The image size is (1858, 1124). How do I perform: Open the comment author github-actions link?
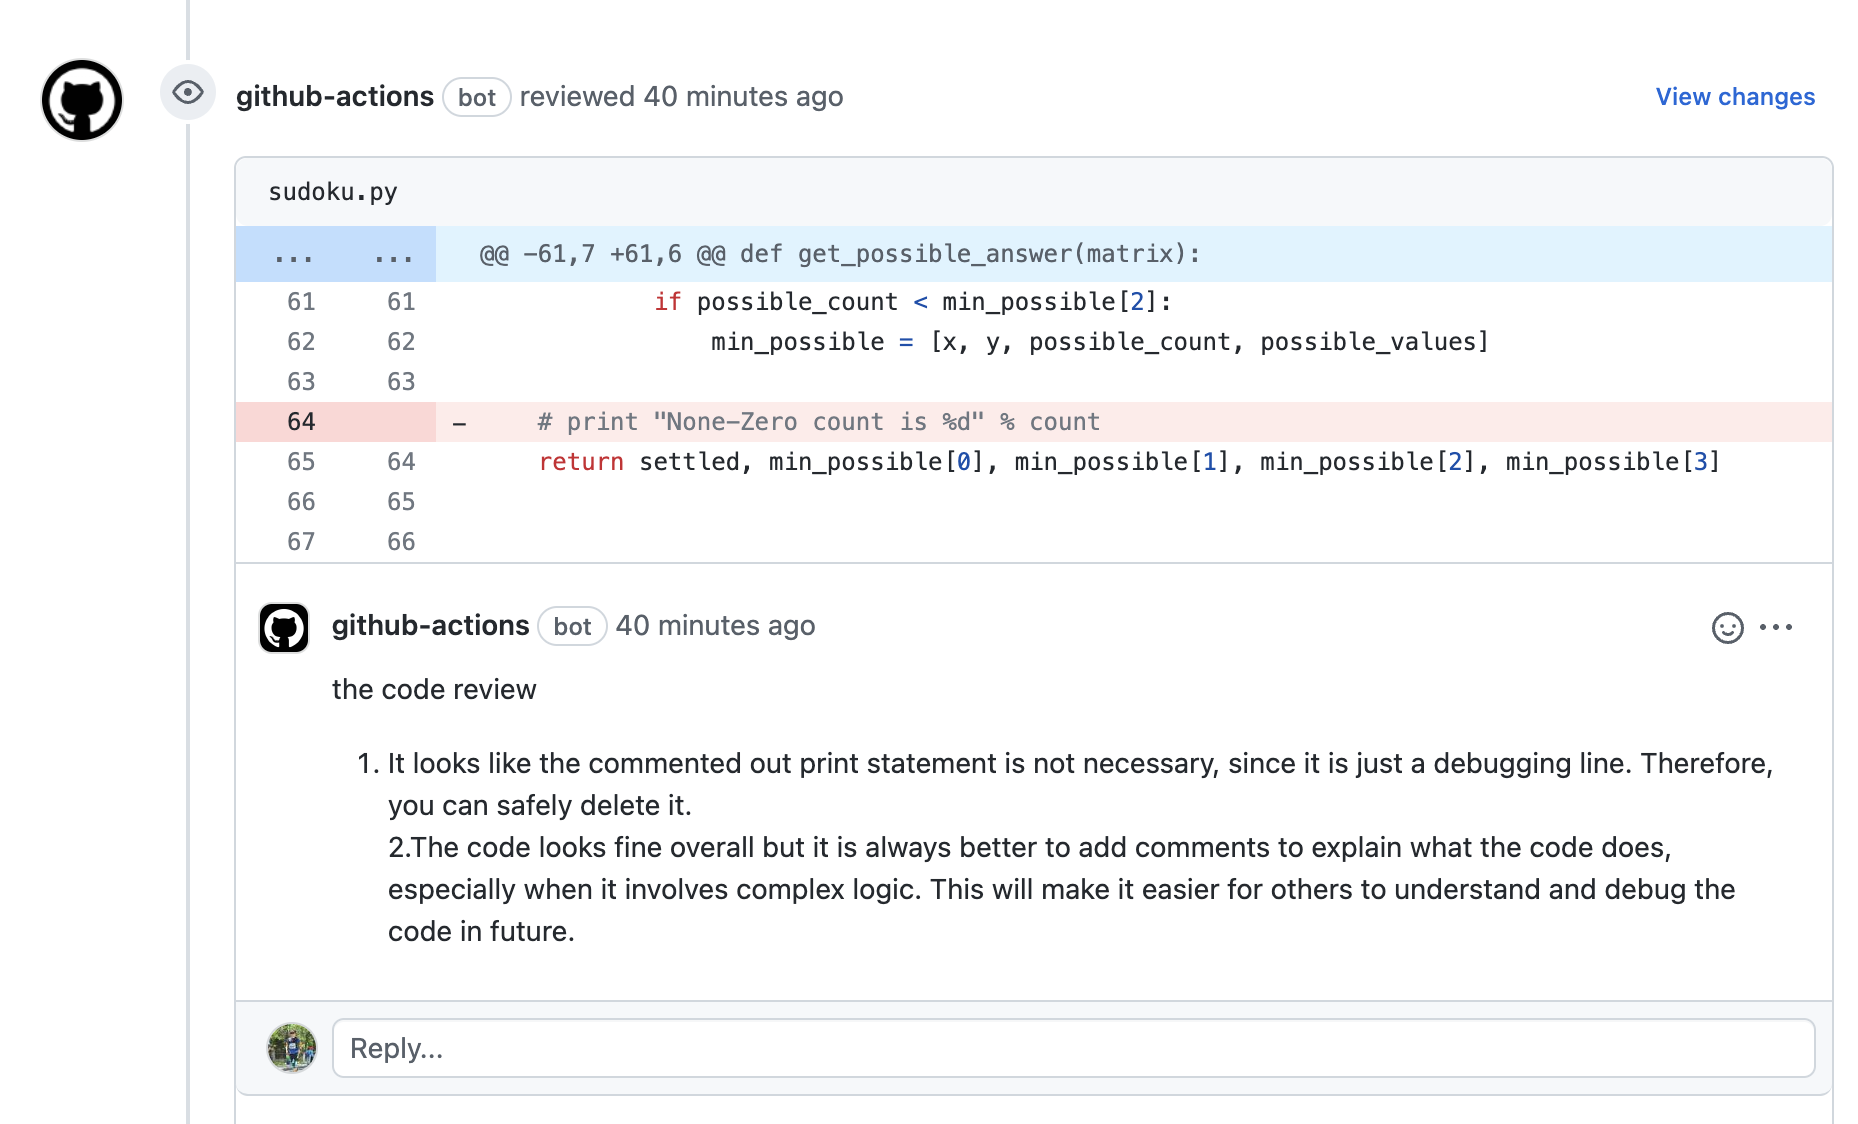[431, 626]
